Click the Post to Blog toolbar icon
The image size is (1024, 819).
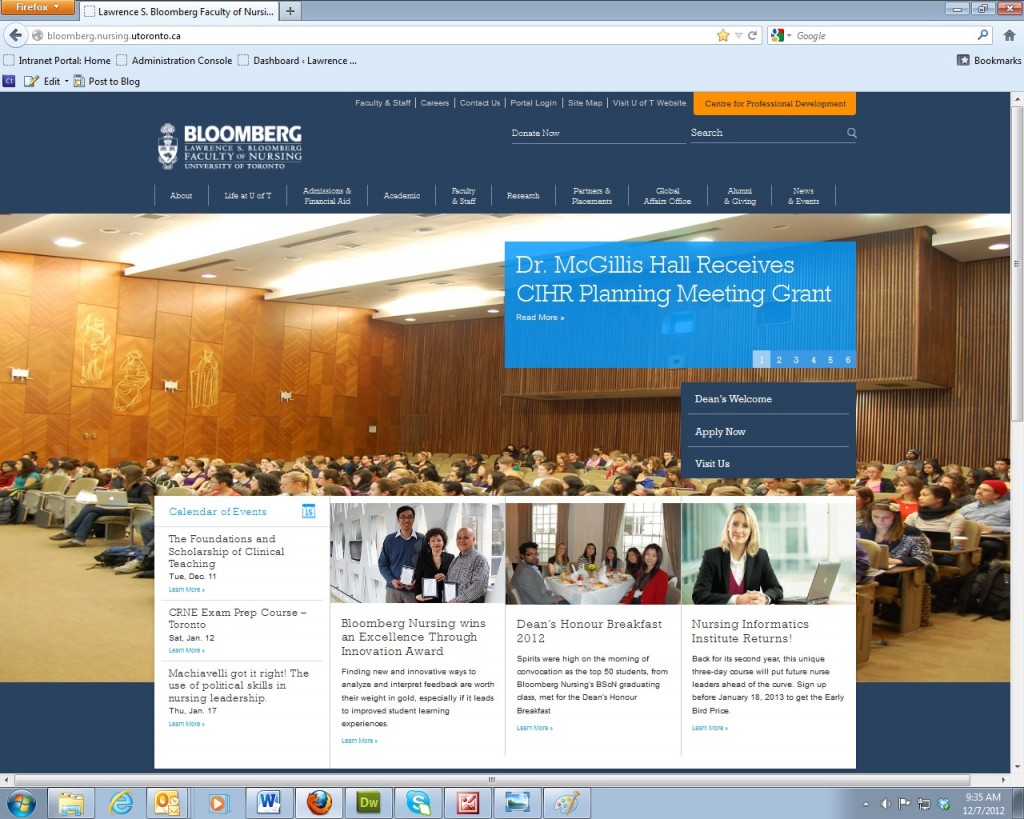(x=79, y=81)
